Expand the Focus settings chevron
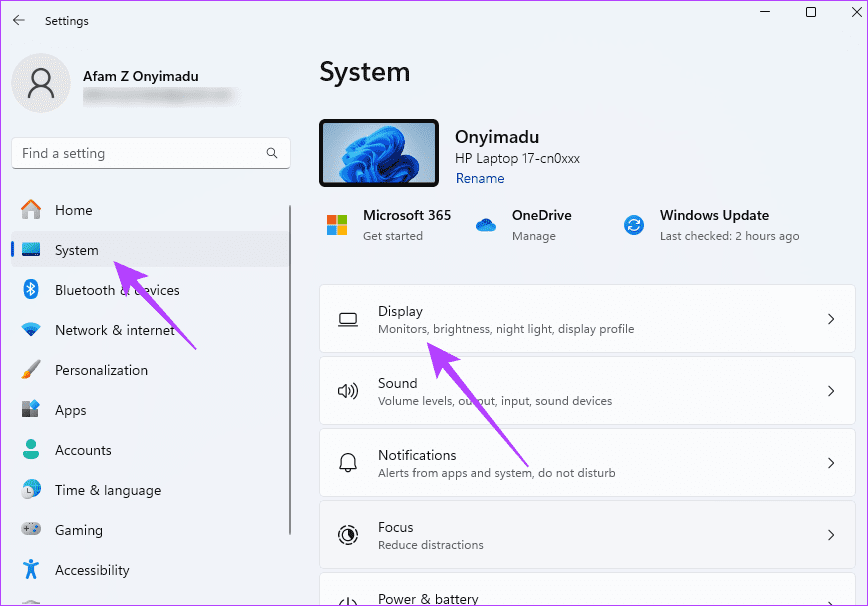Screen dimensions: 868x606 point(831,535)
